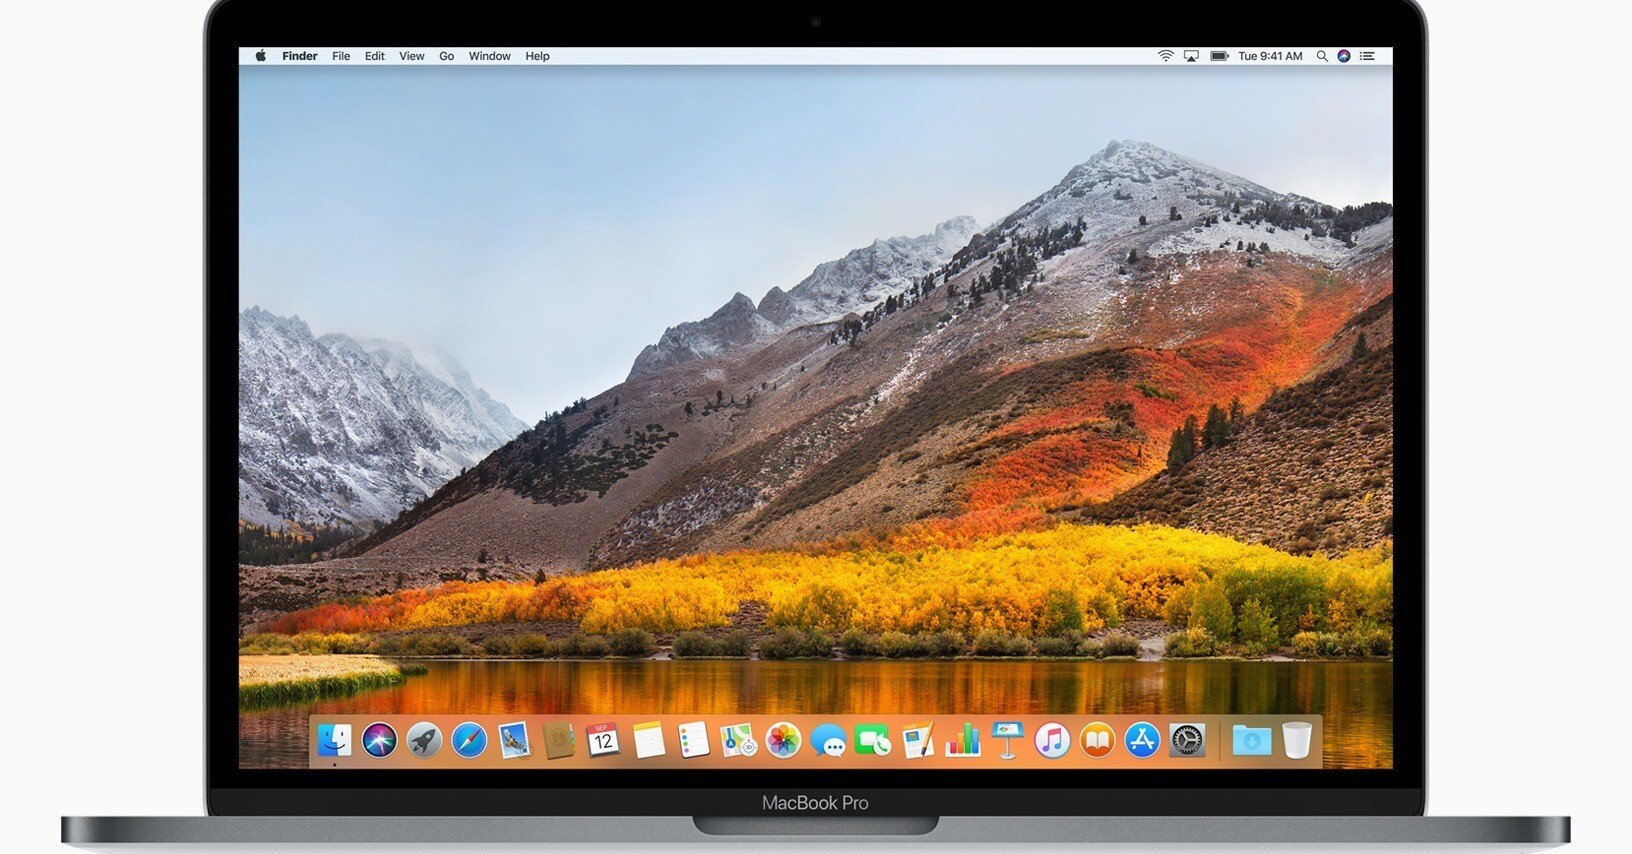Image resolution: width=1632 pixels, height=854 pixels.
Task: Launch Siri from the dock
Action: [379, 740]
